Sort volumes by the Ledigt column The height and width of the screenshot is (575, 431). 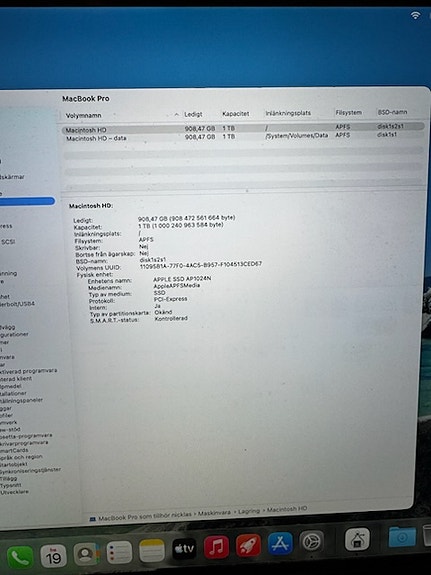pos(193,114)
